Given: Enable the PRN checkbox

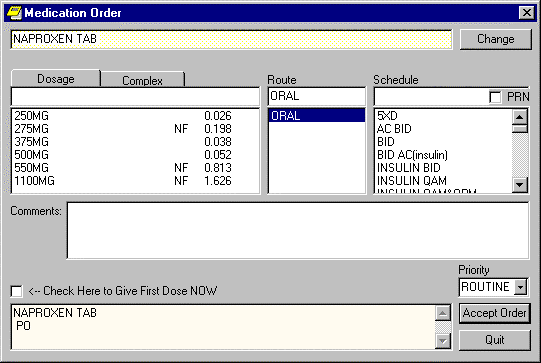Looking at the screenshot, I should [x=495, y=97].
